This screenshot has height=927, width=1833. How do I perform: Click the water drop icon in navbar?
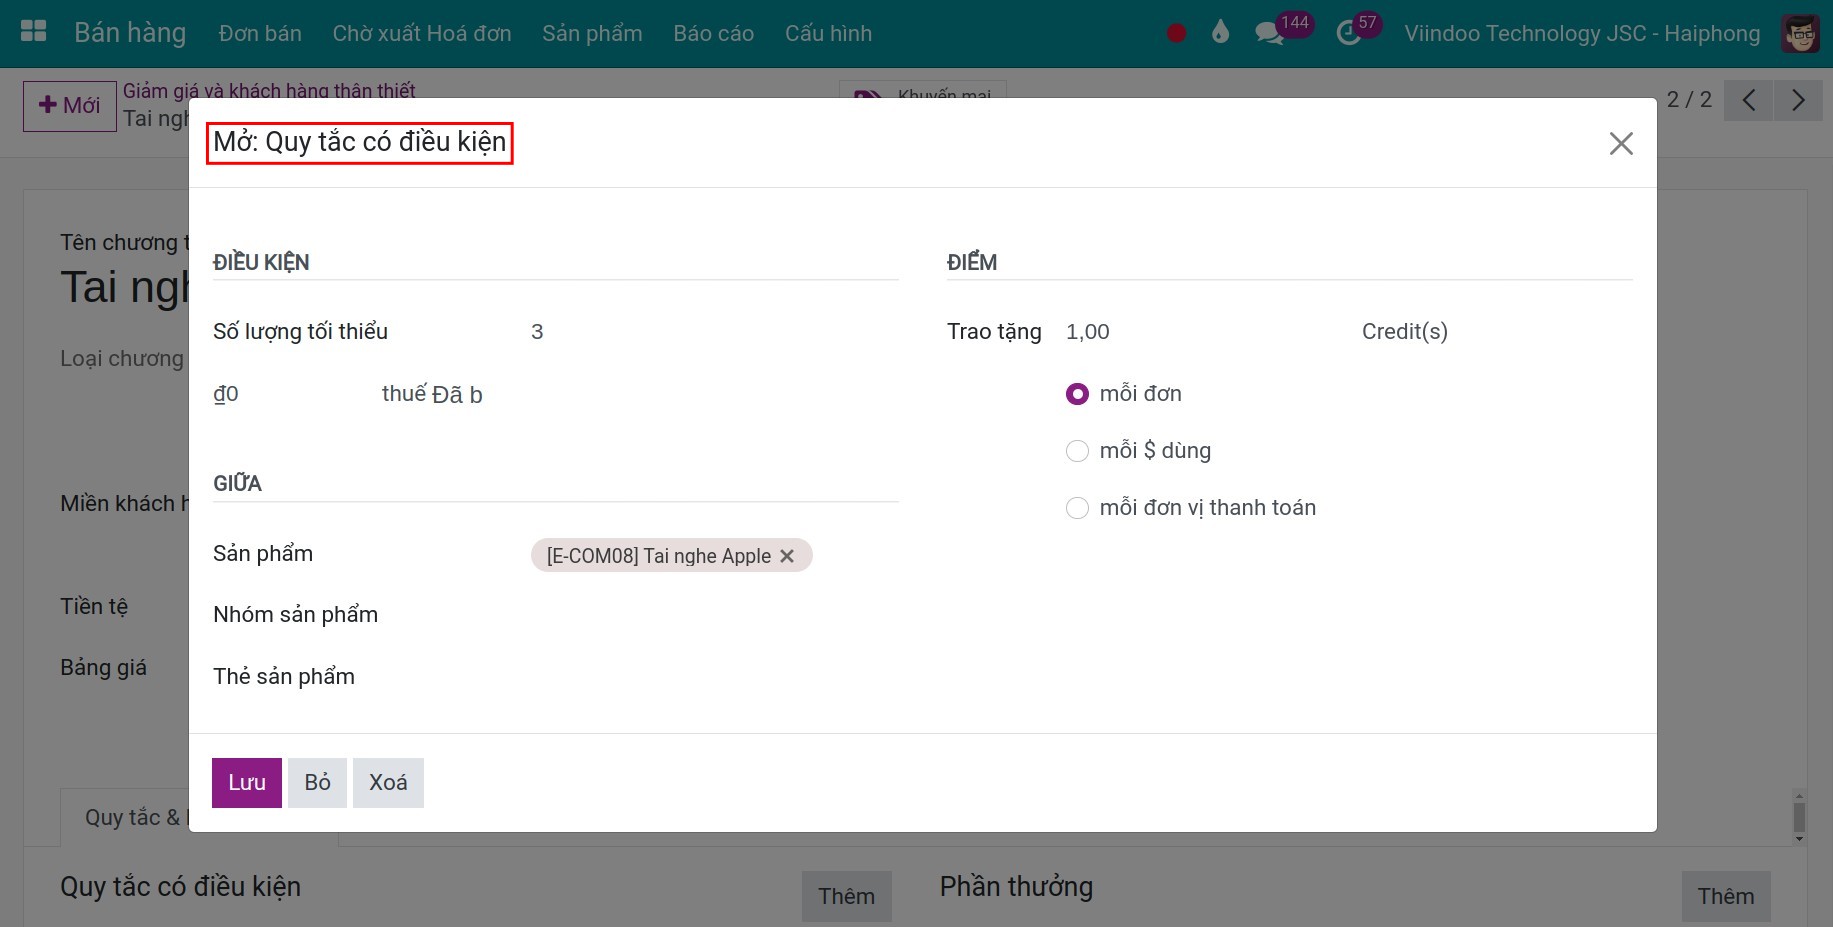point(1220,33)
